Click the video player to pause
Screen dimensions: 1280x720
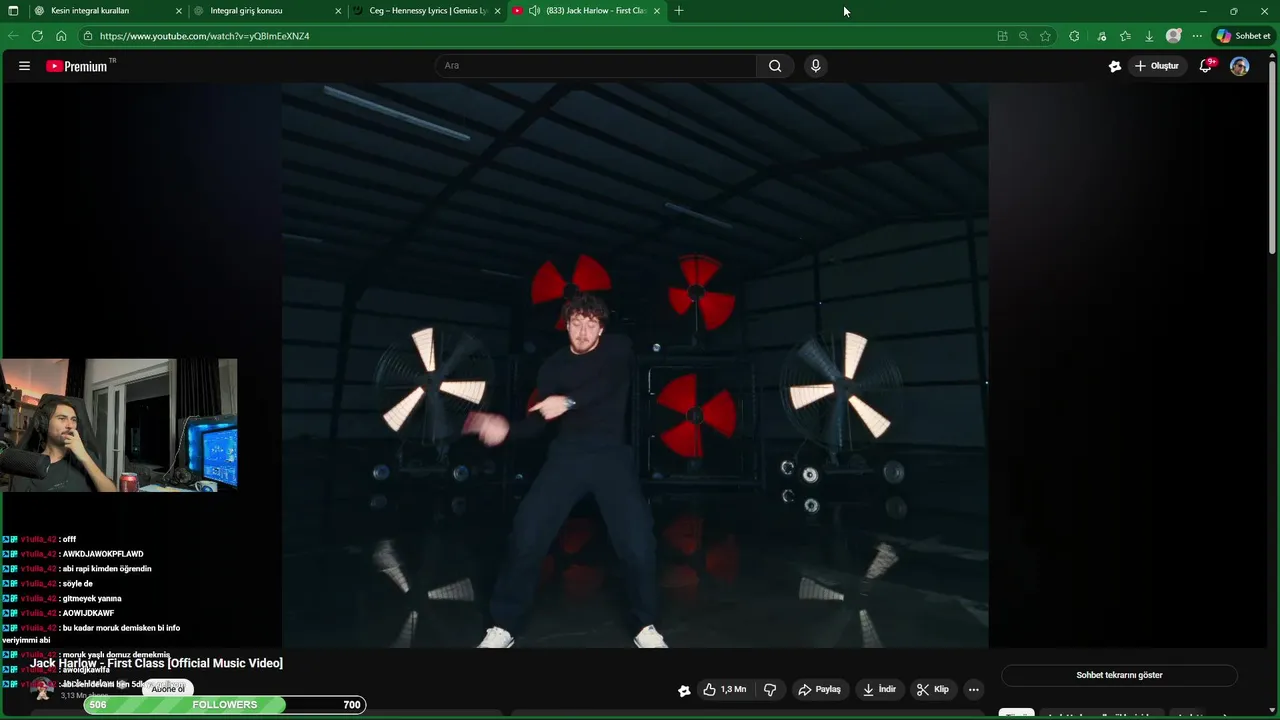pyautogui.click(x=635, y=365)
